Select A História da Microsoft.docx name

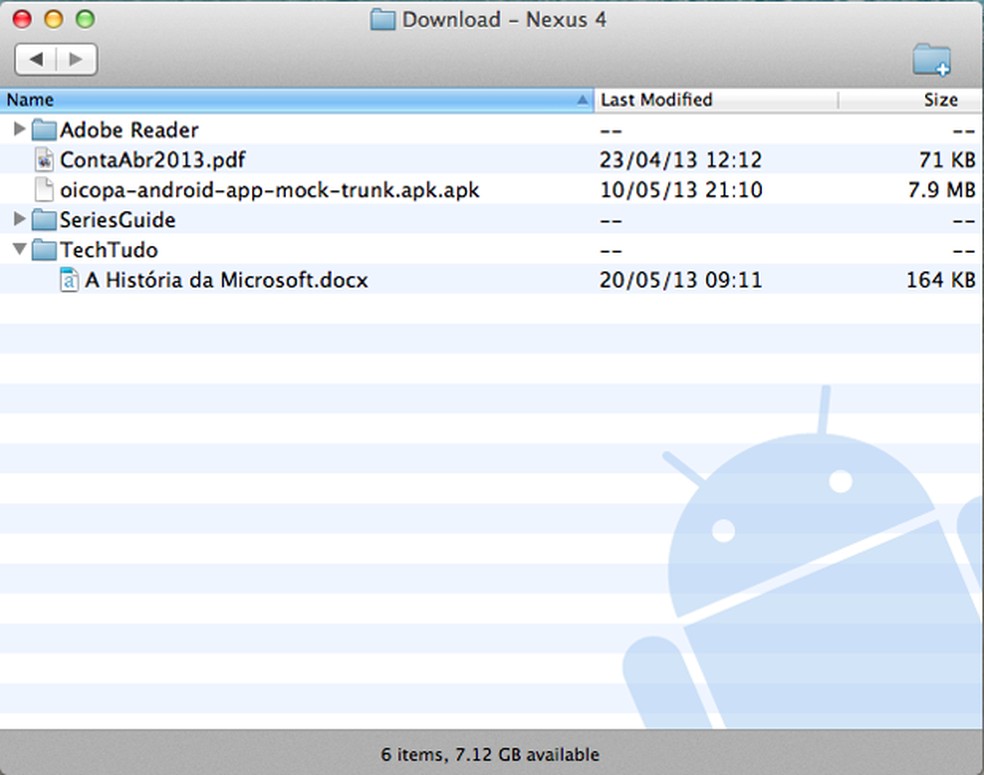[x=226, y=280]
